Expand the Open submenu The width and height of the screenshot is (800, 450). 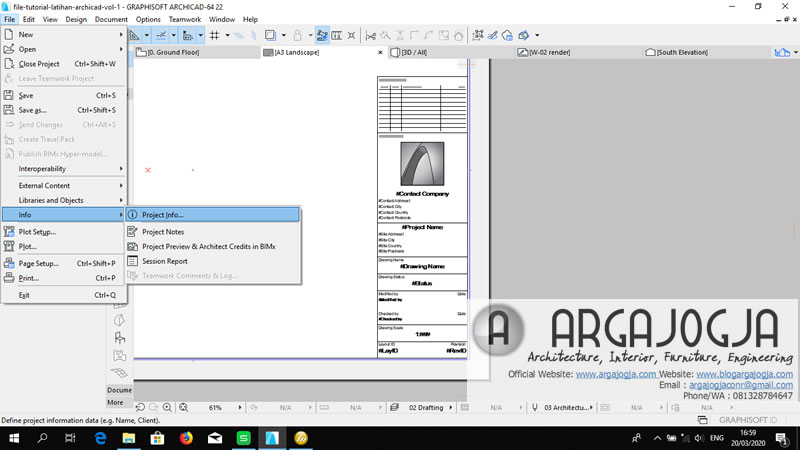click(x=64, y=49)
